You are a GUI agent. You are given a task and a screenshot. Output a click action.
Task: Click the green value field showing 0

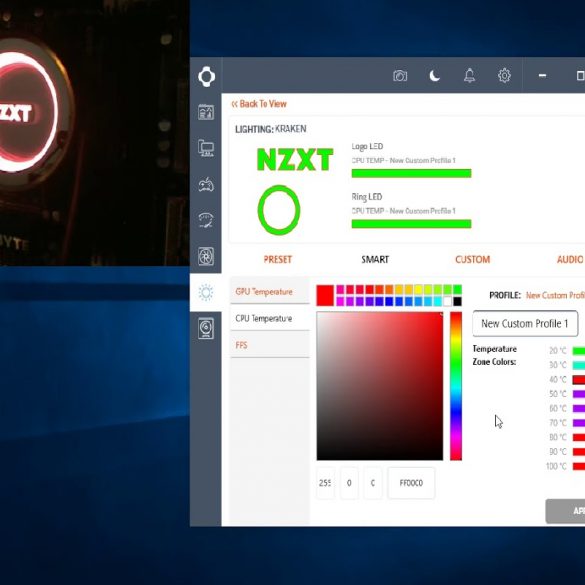pyautogui.click(x=349, y=483)
